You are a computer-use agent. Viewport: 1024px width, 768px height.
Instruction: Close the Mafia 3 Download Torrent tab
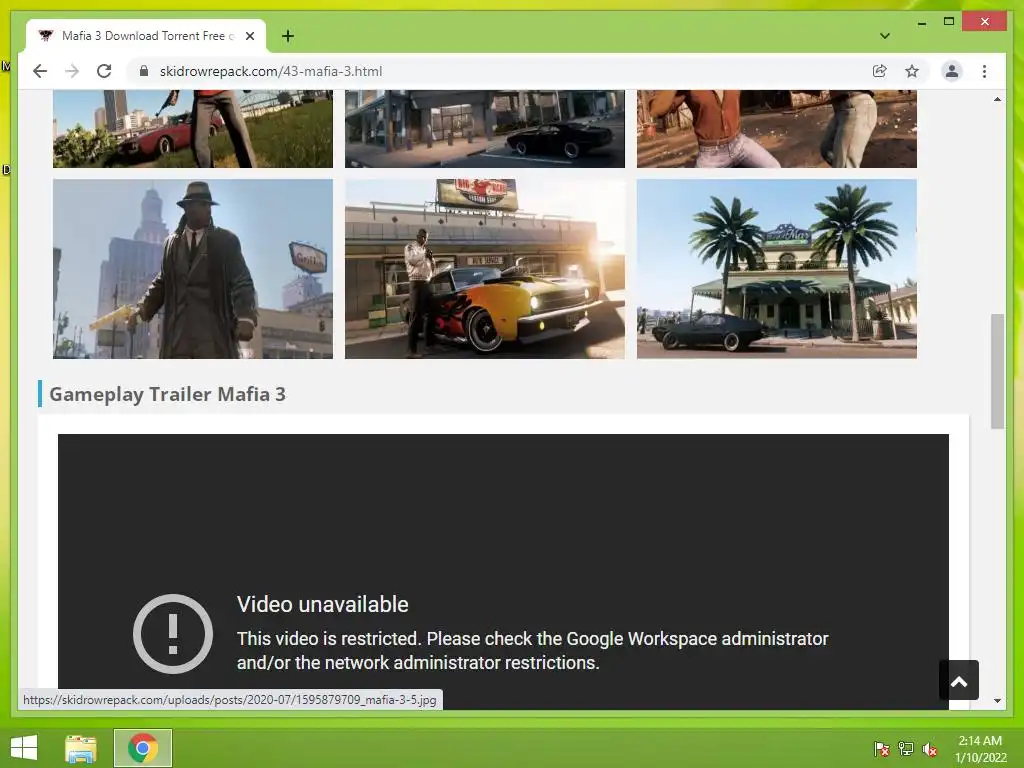point(249,36)
